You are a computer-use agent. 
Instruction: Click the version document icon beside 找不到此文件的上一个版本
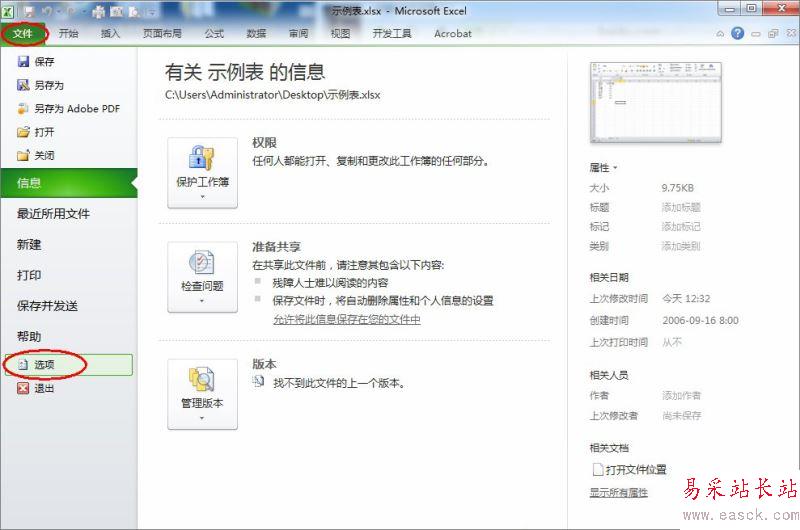[259, 382]
